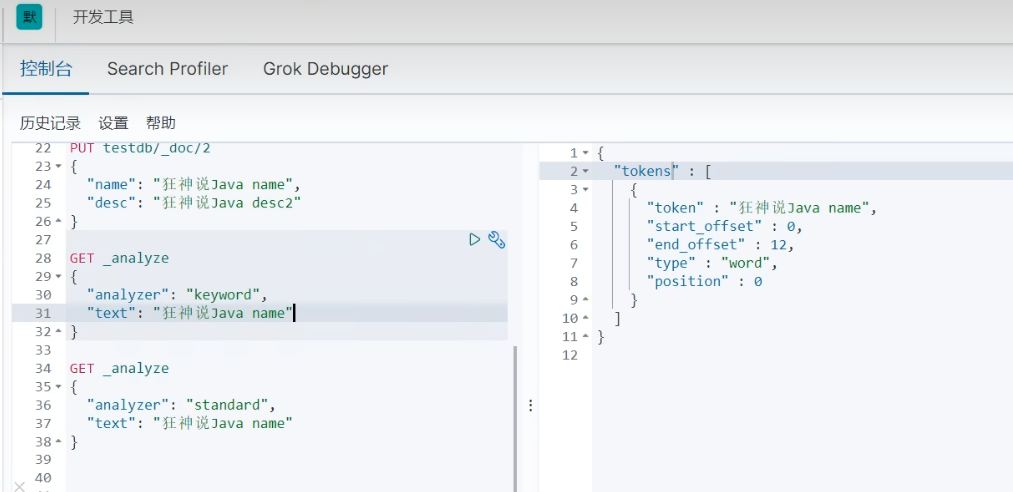Toggle fold arrow at editor line 38
The width and height of the screenshot is (1013, 492).
pos(58,442)
